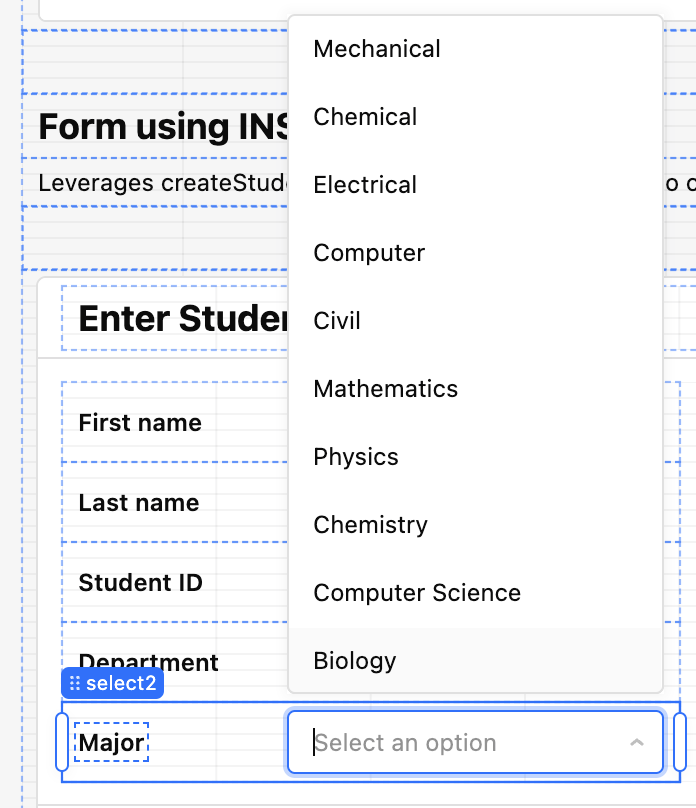
Task: Click the Student ID label
Action: [140, 583]
